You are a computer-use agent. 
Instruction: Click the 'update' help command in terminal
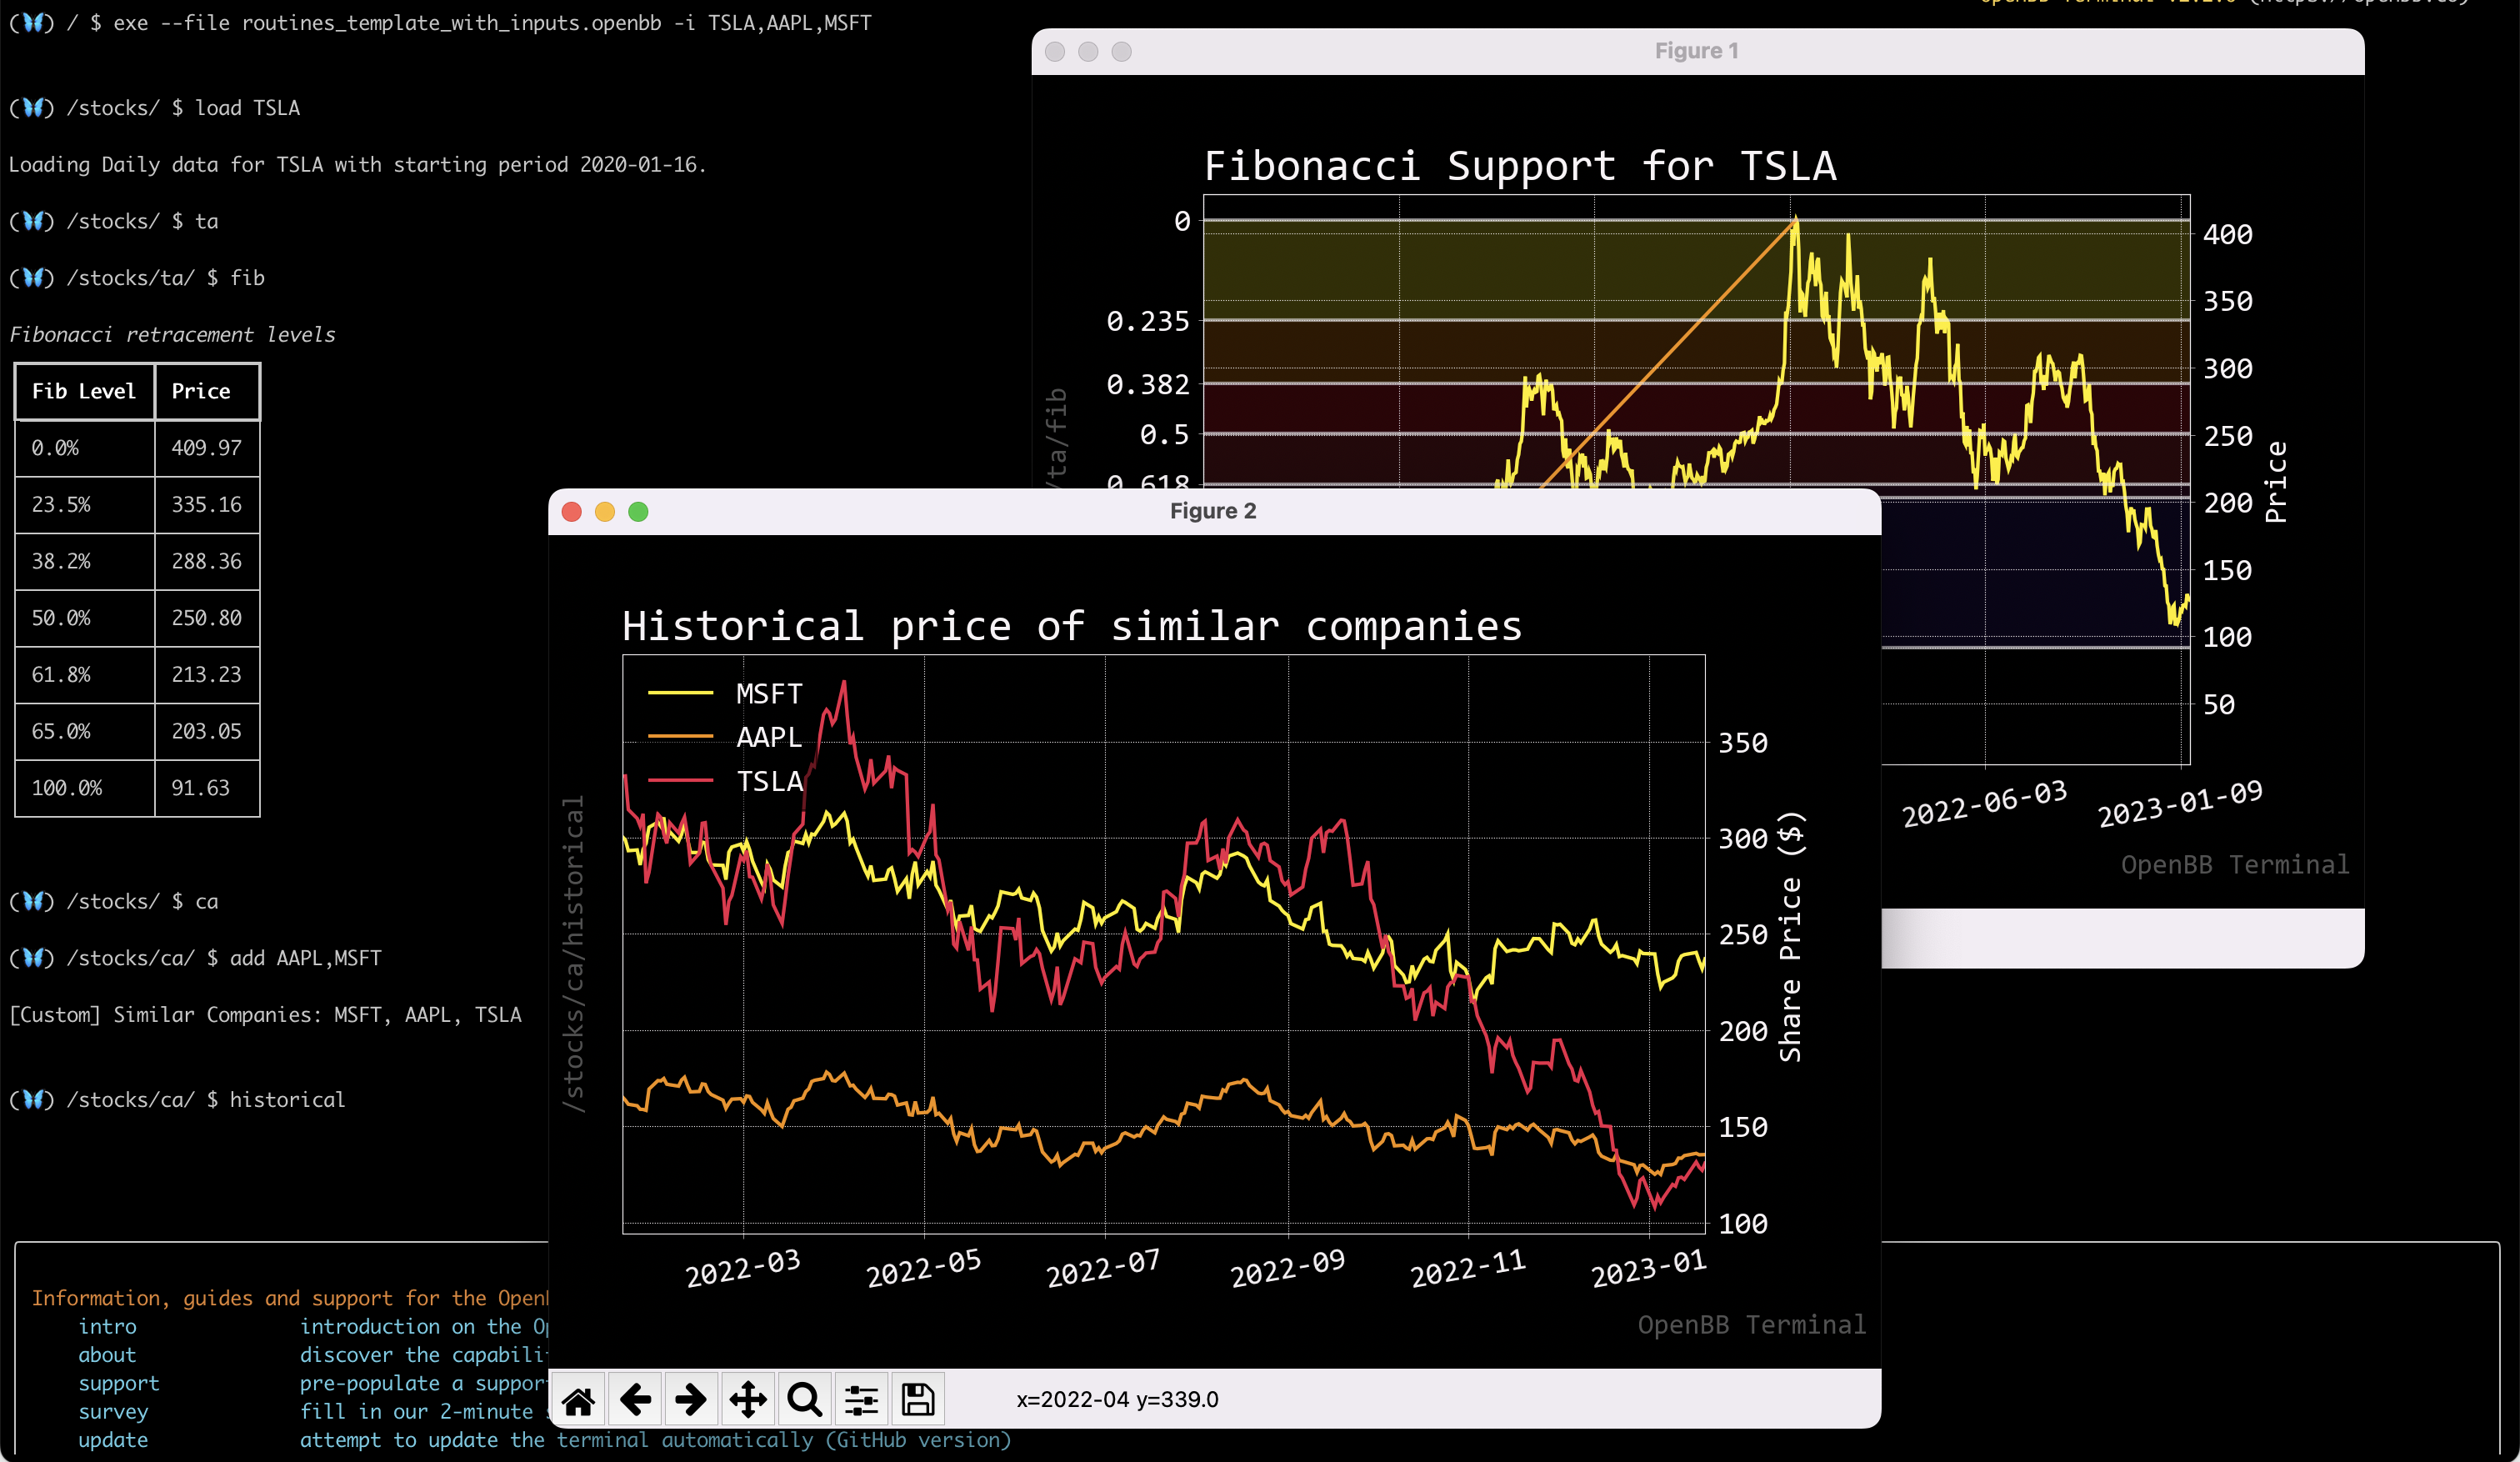coord(113,1440)
